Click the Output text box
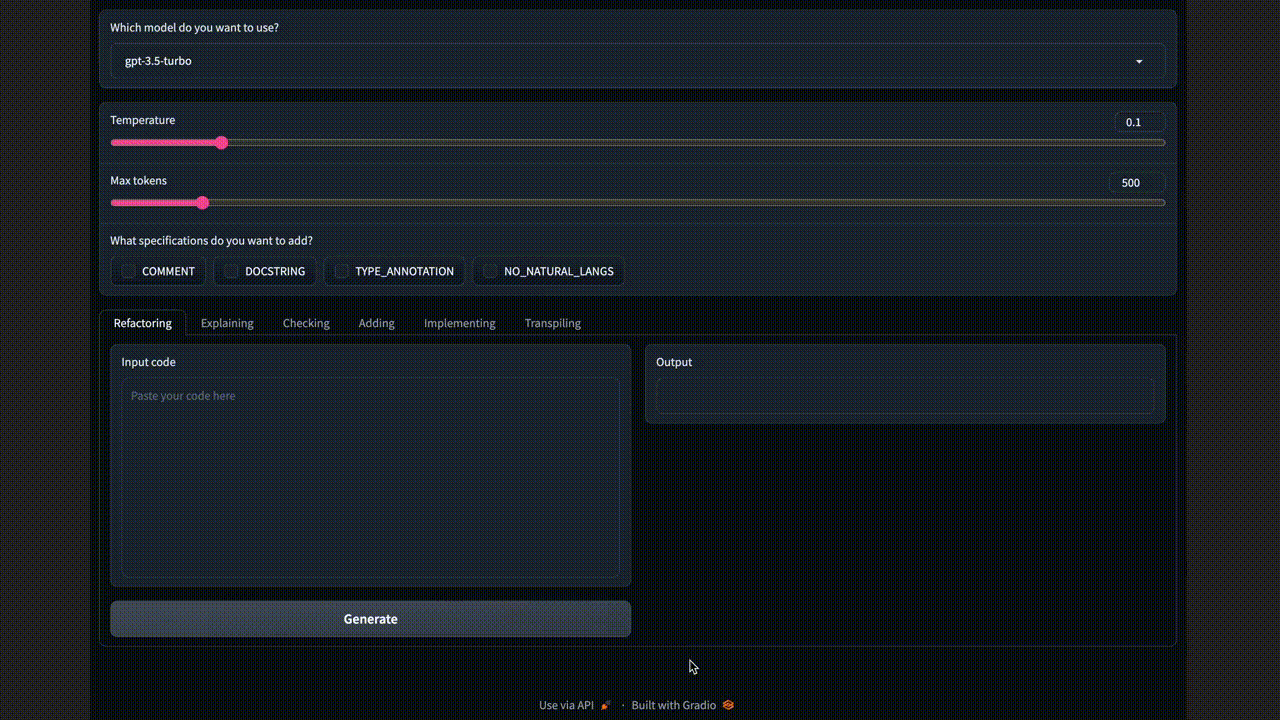 (x=905, y=396)
